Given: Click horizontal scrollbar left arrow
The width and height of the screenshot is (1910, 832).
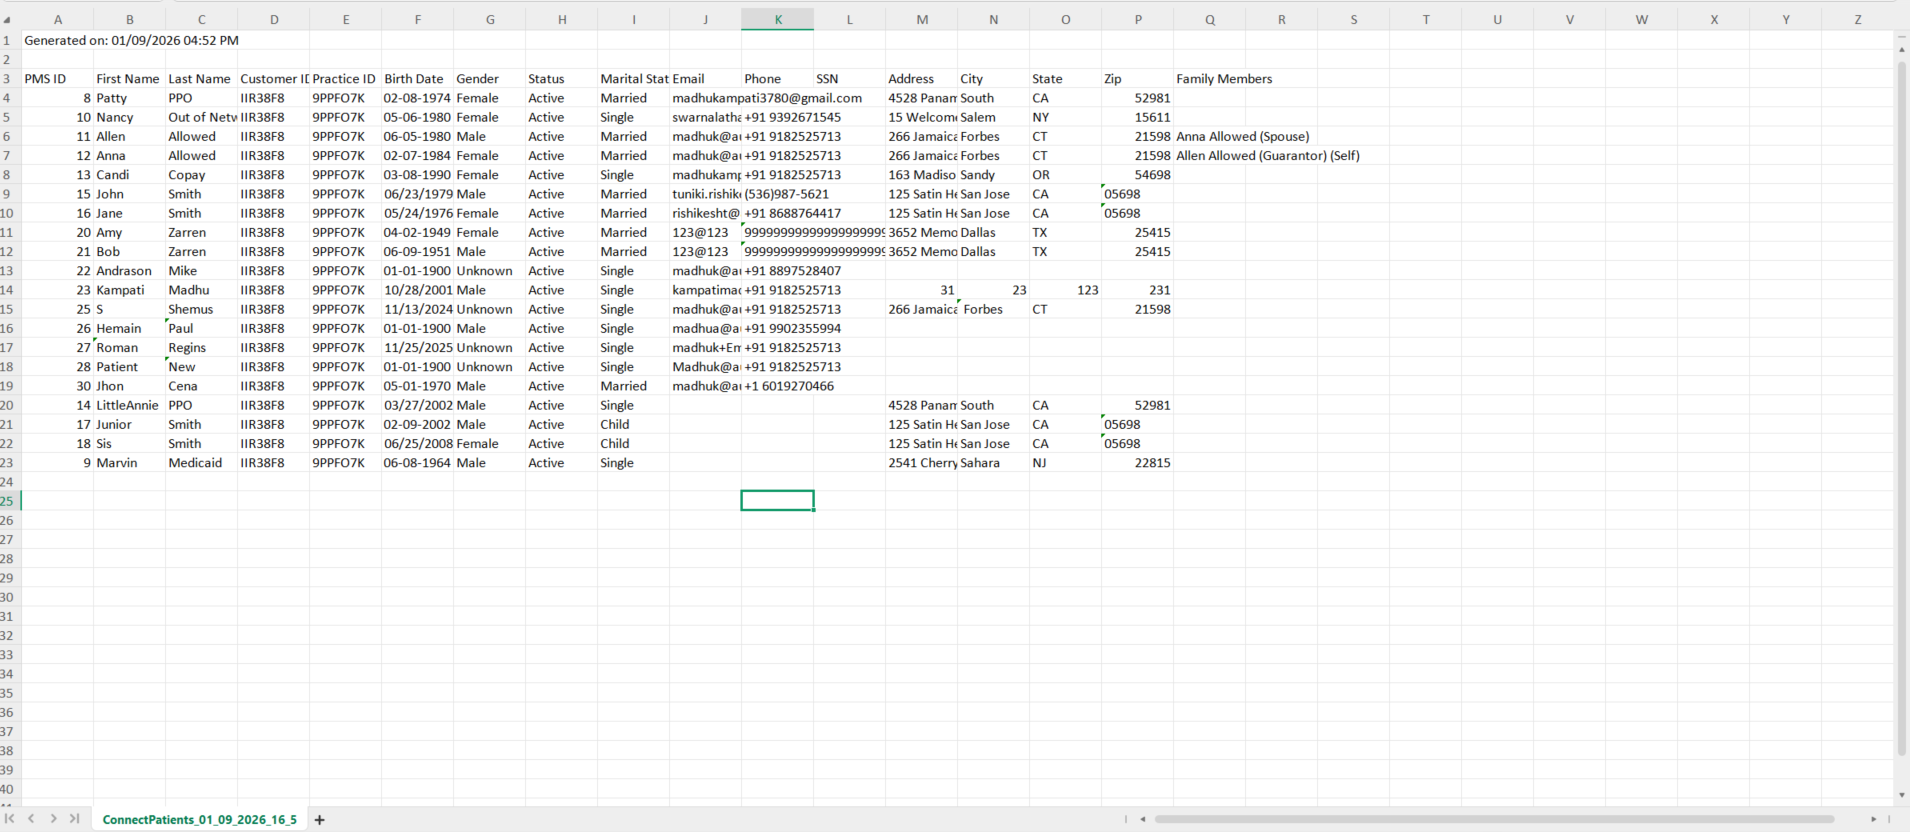Looking at the screenshot, I should [1143, 819].
